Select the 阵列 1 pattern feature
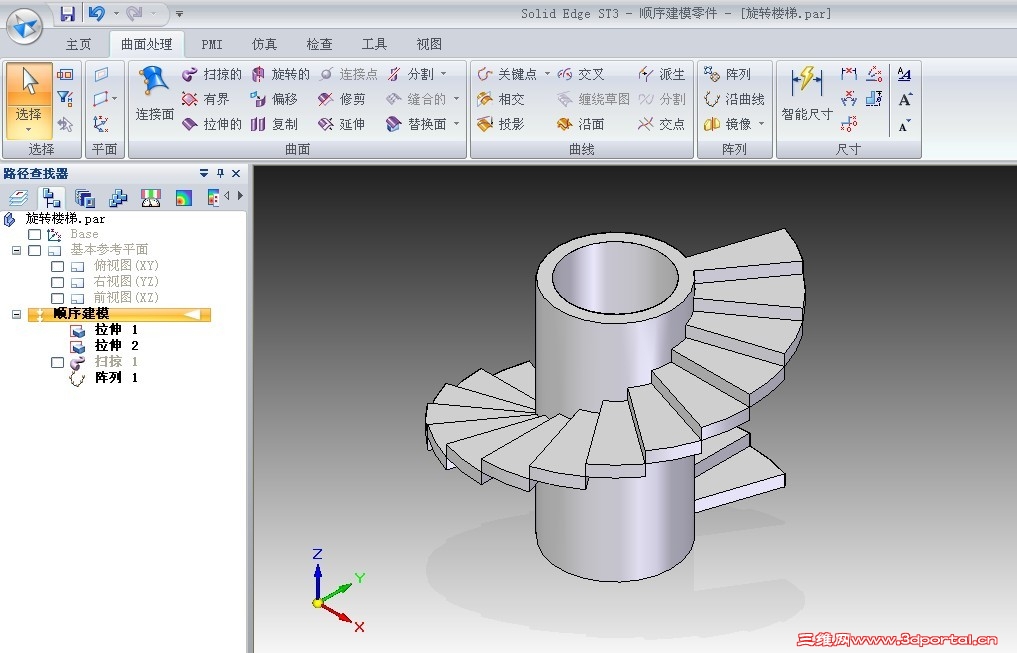 tap(106, 377)
